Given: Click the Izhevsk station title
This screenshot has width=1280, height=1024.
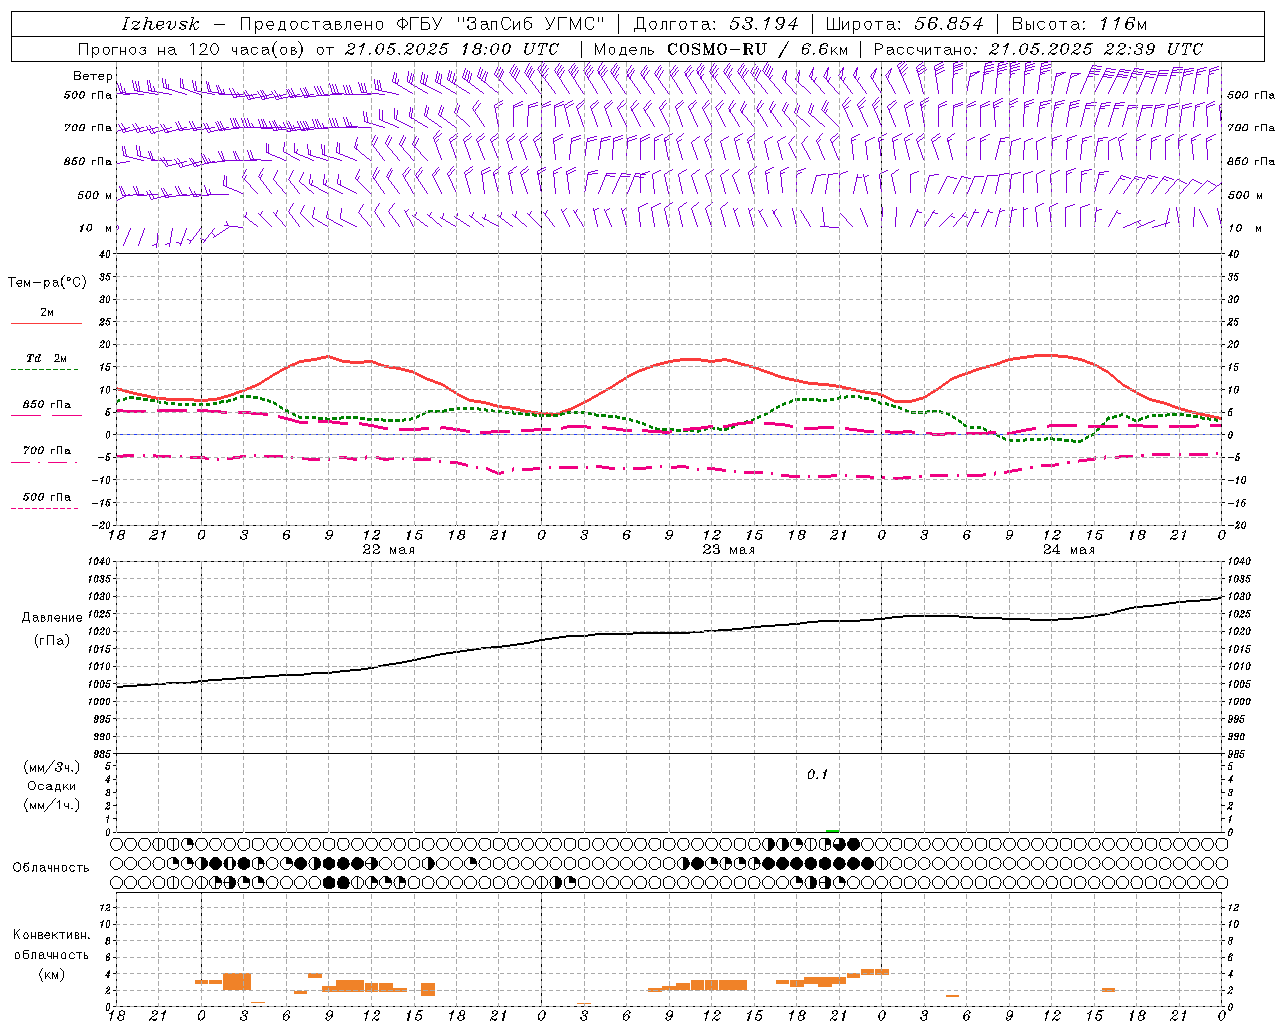Looking at the screenshot, I should tap(160, 24).
